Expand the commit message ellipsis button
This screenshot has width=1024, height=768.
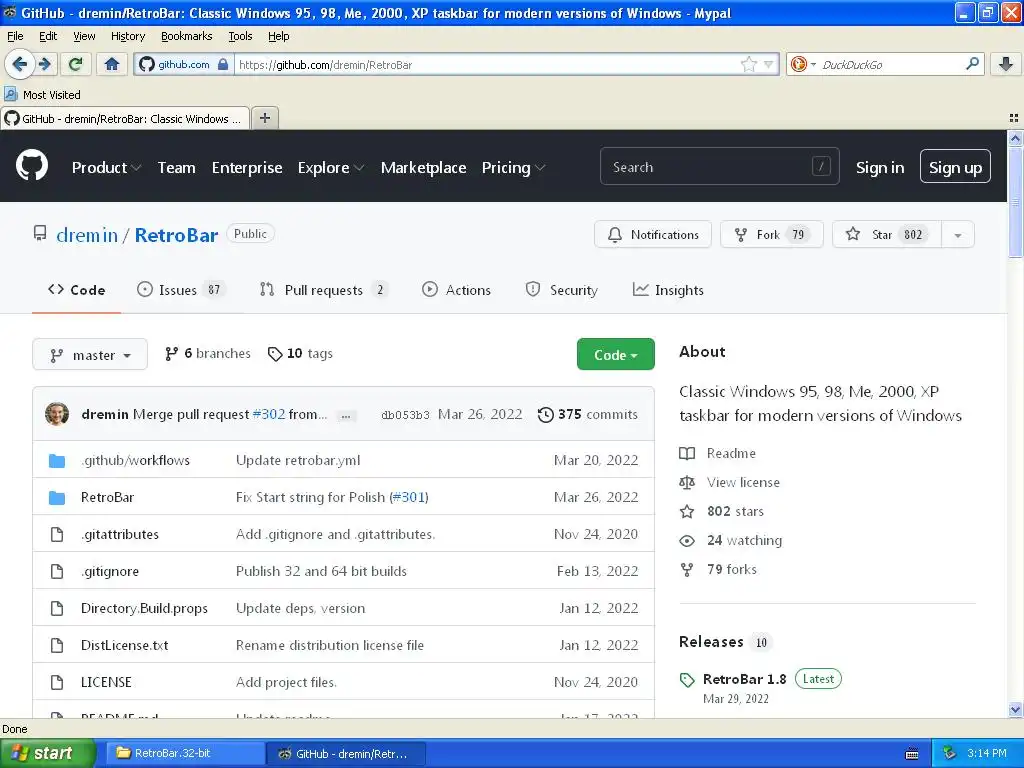pos(346,415)
